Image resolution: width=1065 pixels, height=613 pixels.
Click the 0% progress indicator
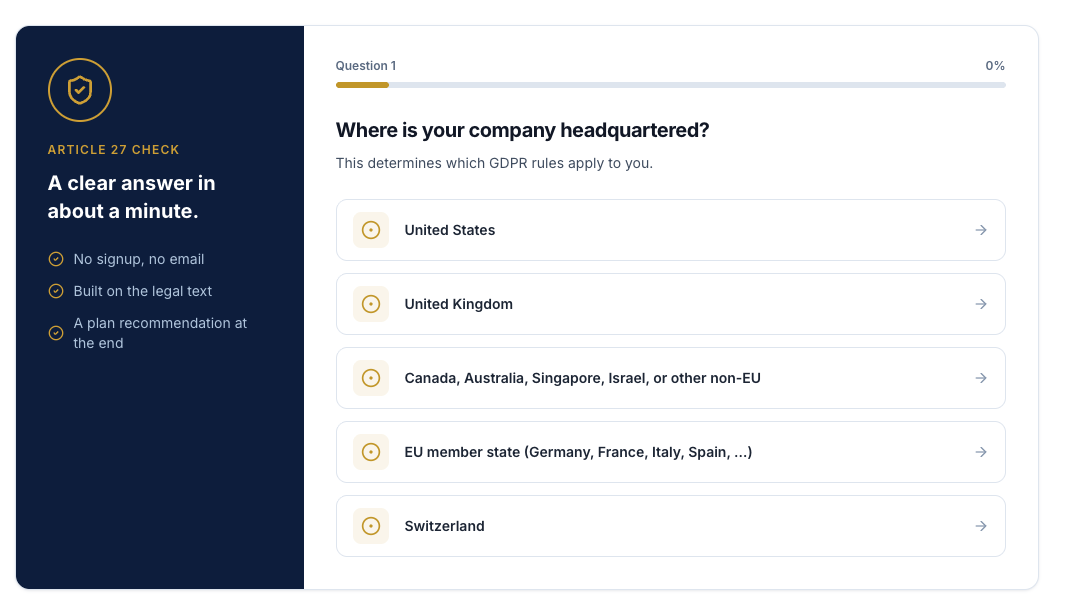click(x=995, y=66)
